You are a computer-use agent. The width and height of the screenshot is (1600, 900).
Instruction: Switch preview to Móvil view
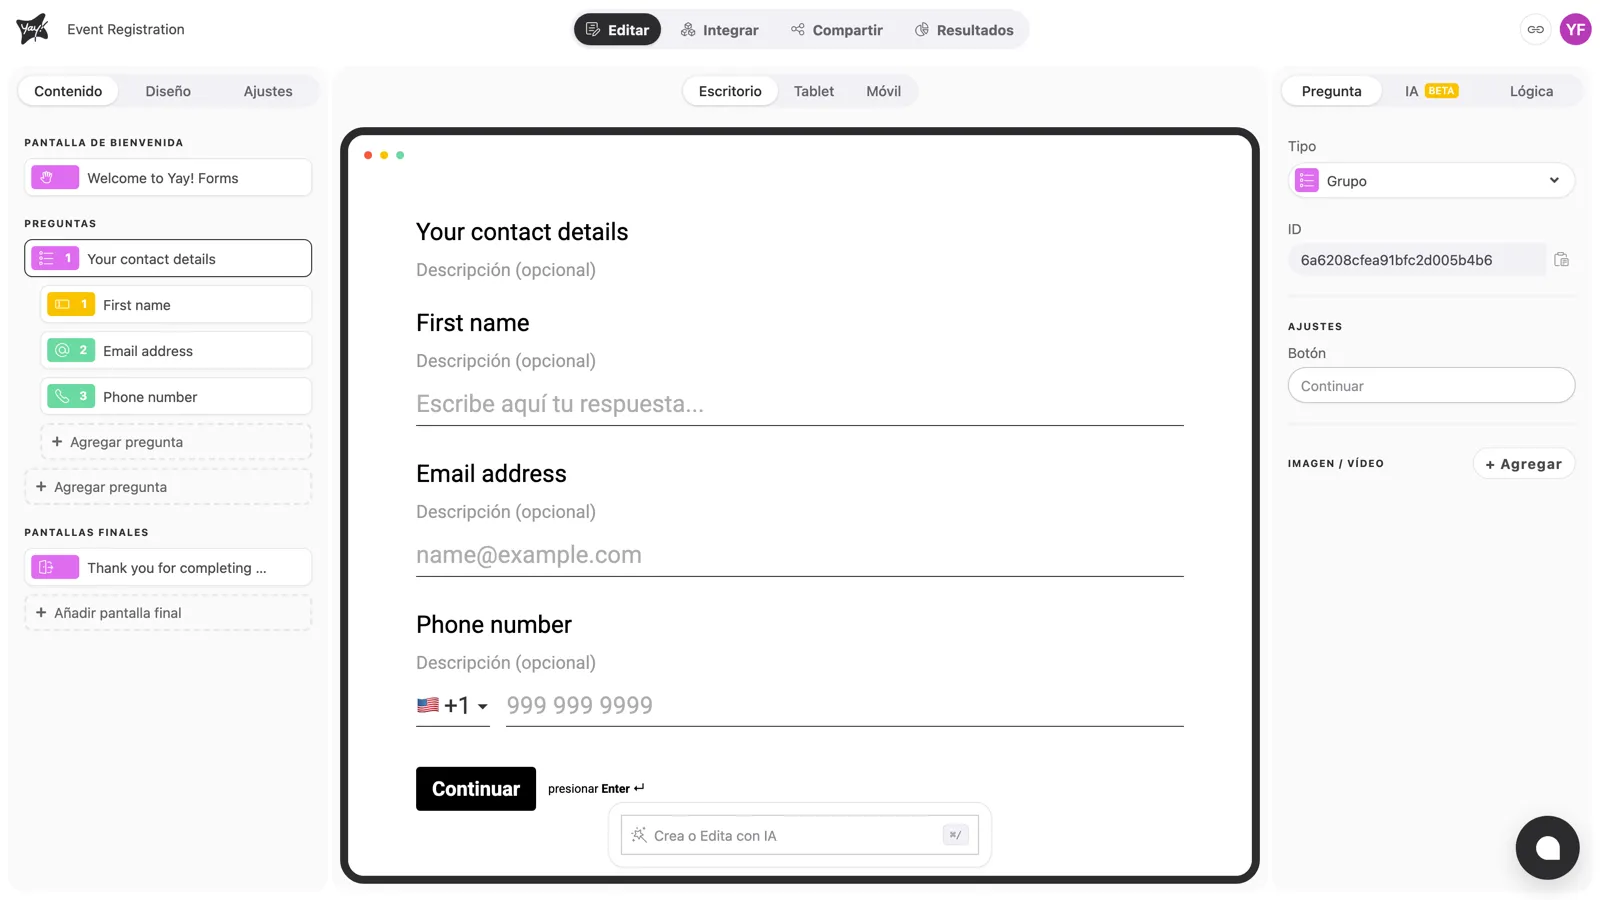(x=883, y=91)
